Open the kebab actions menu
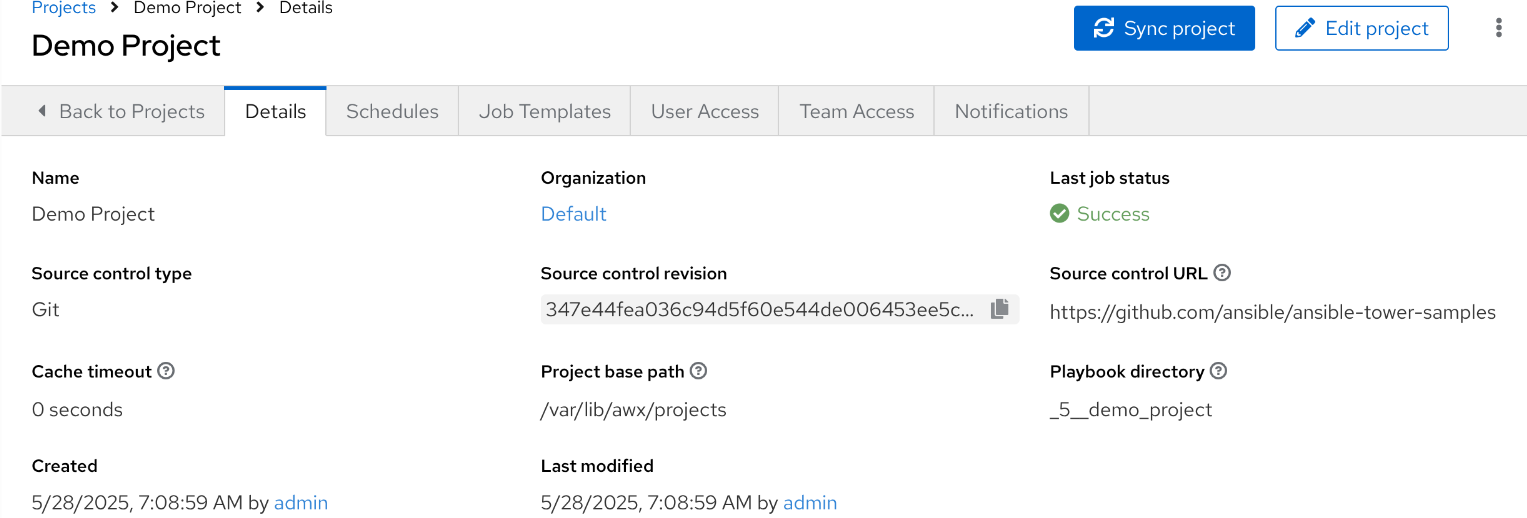 [x=1498, y=28]
